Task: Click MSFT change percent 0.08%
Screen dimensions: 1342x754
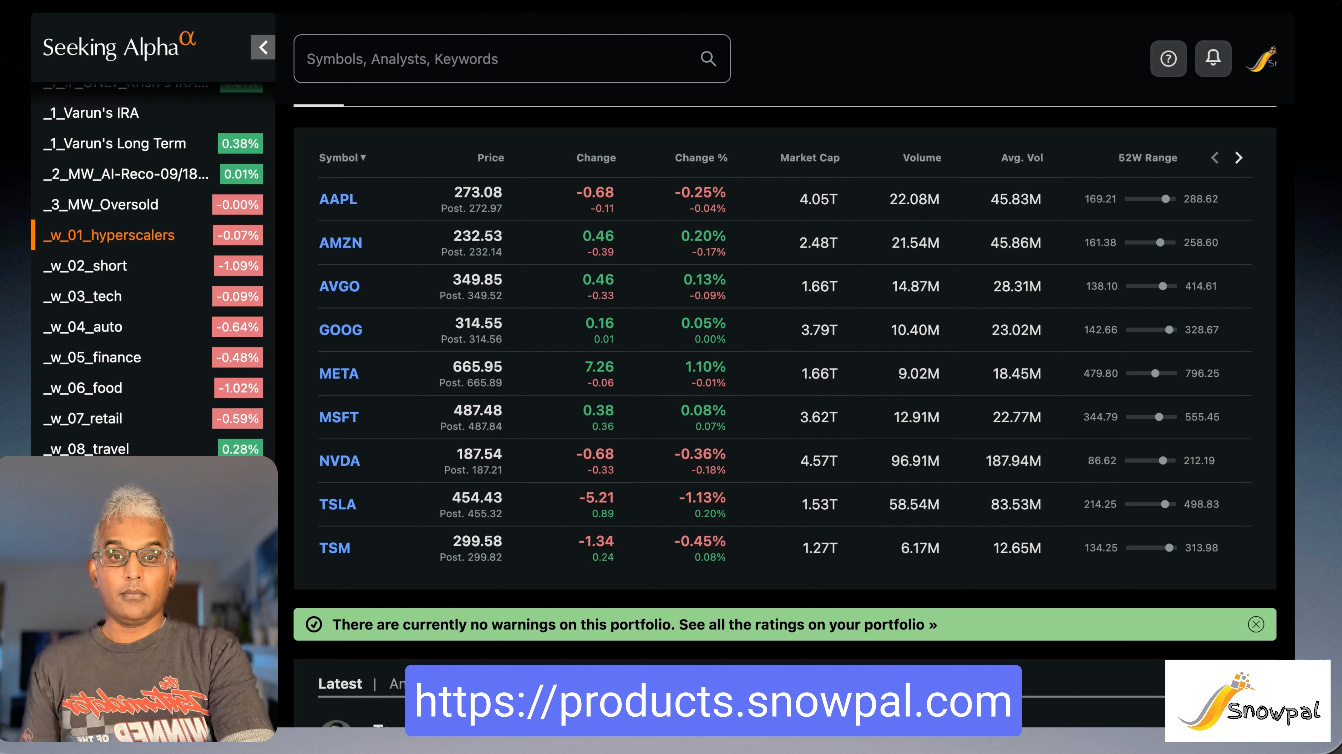Action: pos(704,410)
